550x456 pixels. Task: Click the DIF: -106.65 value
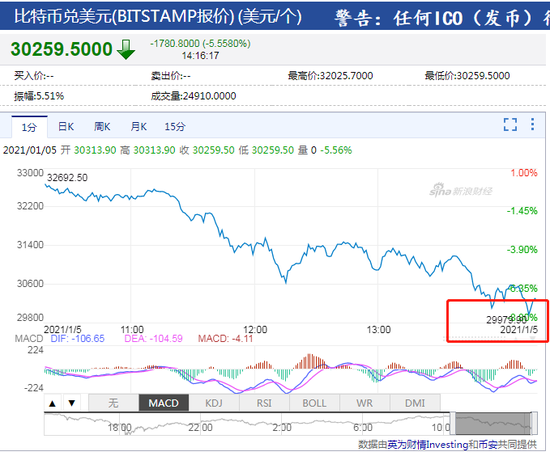pos(78,338)
